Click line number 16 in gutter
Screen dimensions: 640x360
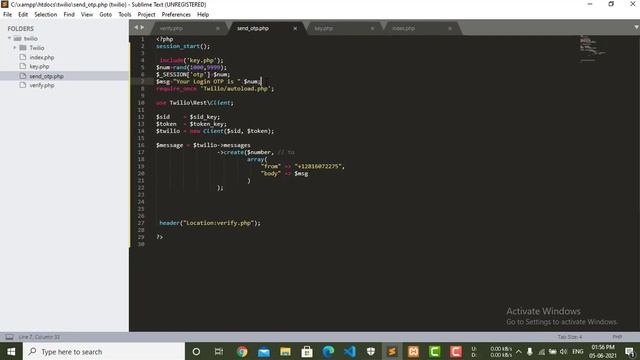tap(141, 145)
